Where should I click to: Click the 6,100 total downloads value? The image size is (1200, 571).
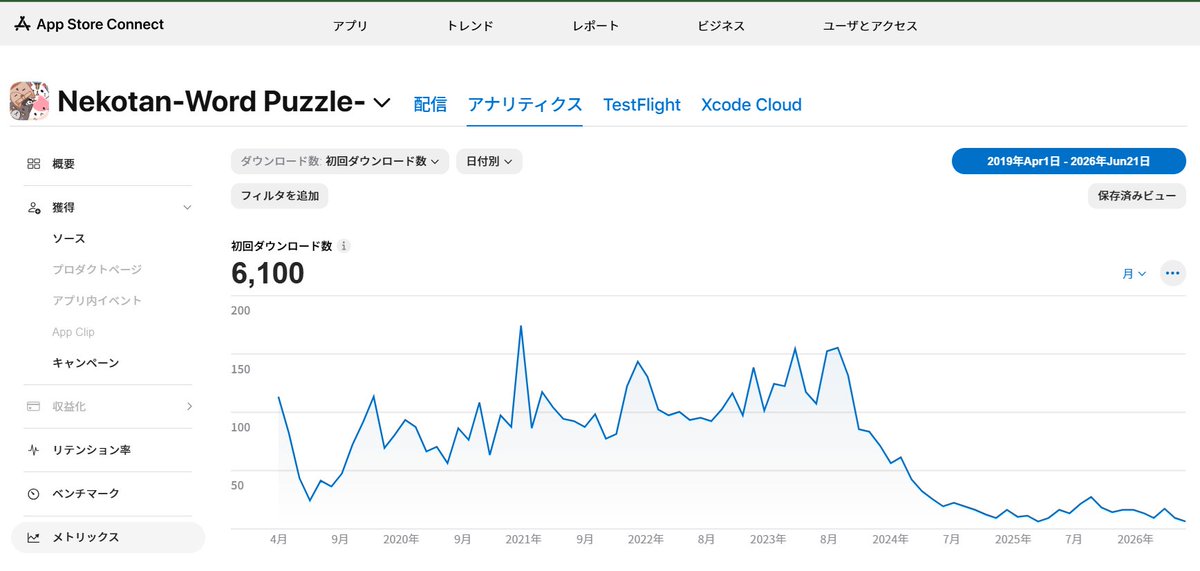[268, 273]
